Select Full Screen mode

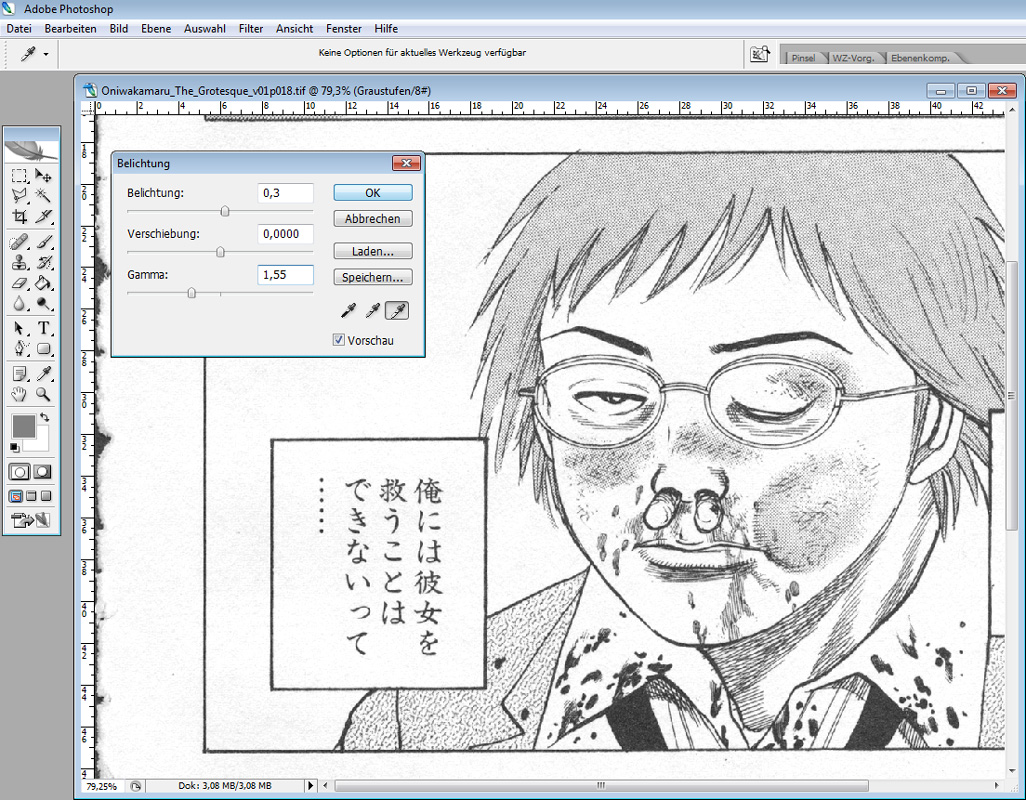point(46,496)
